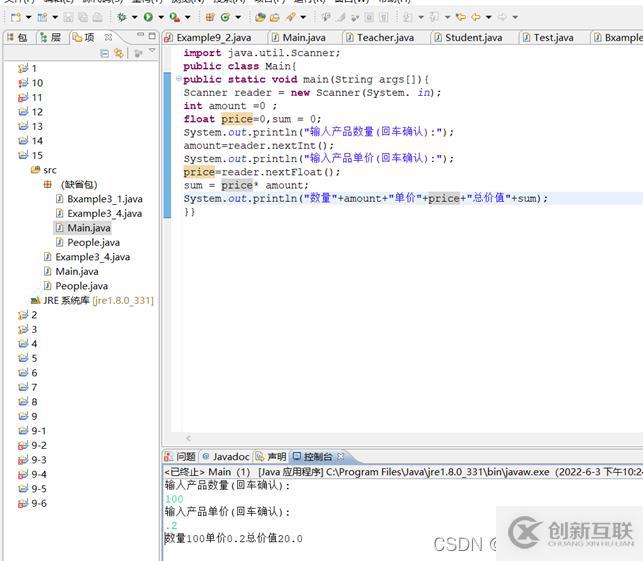Open the external tools dropdown arrow
The image size is (643, 561).
187,17
